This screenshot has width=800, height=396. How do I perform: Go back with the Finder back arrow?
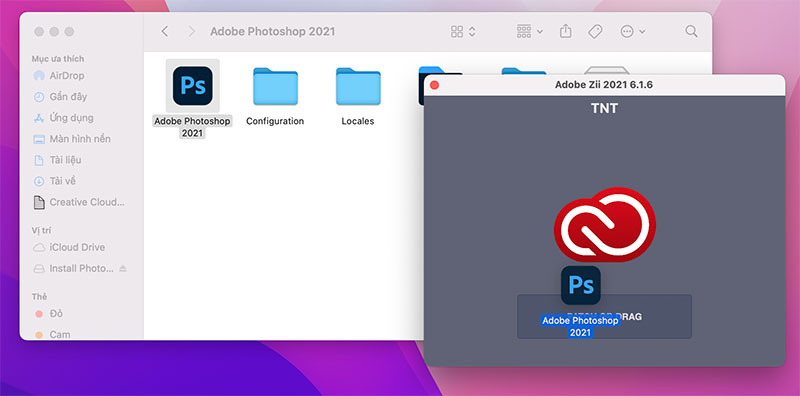point(164,32)
